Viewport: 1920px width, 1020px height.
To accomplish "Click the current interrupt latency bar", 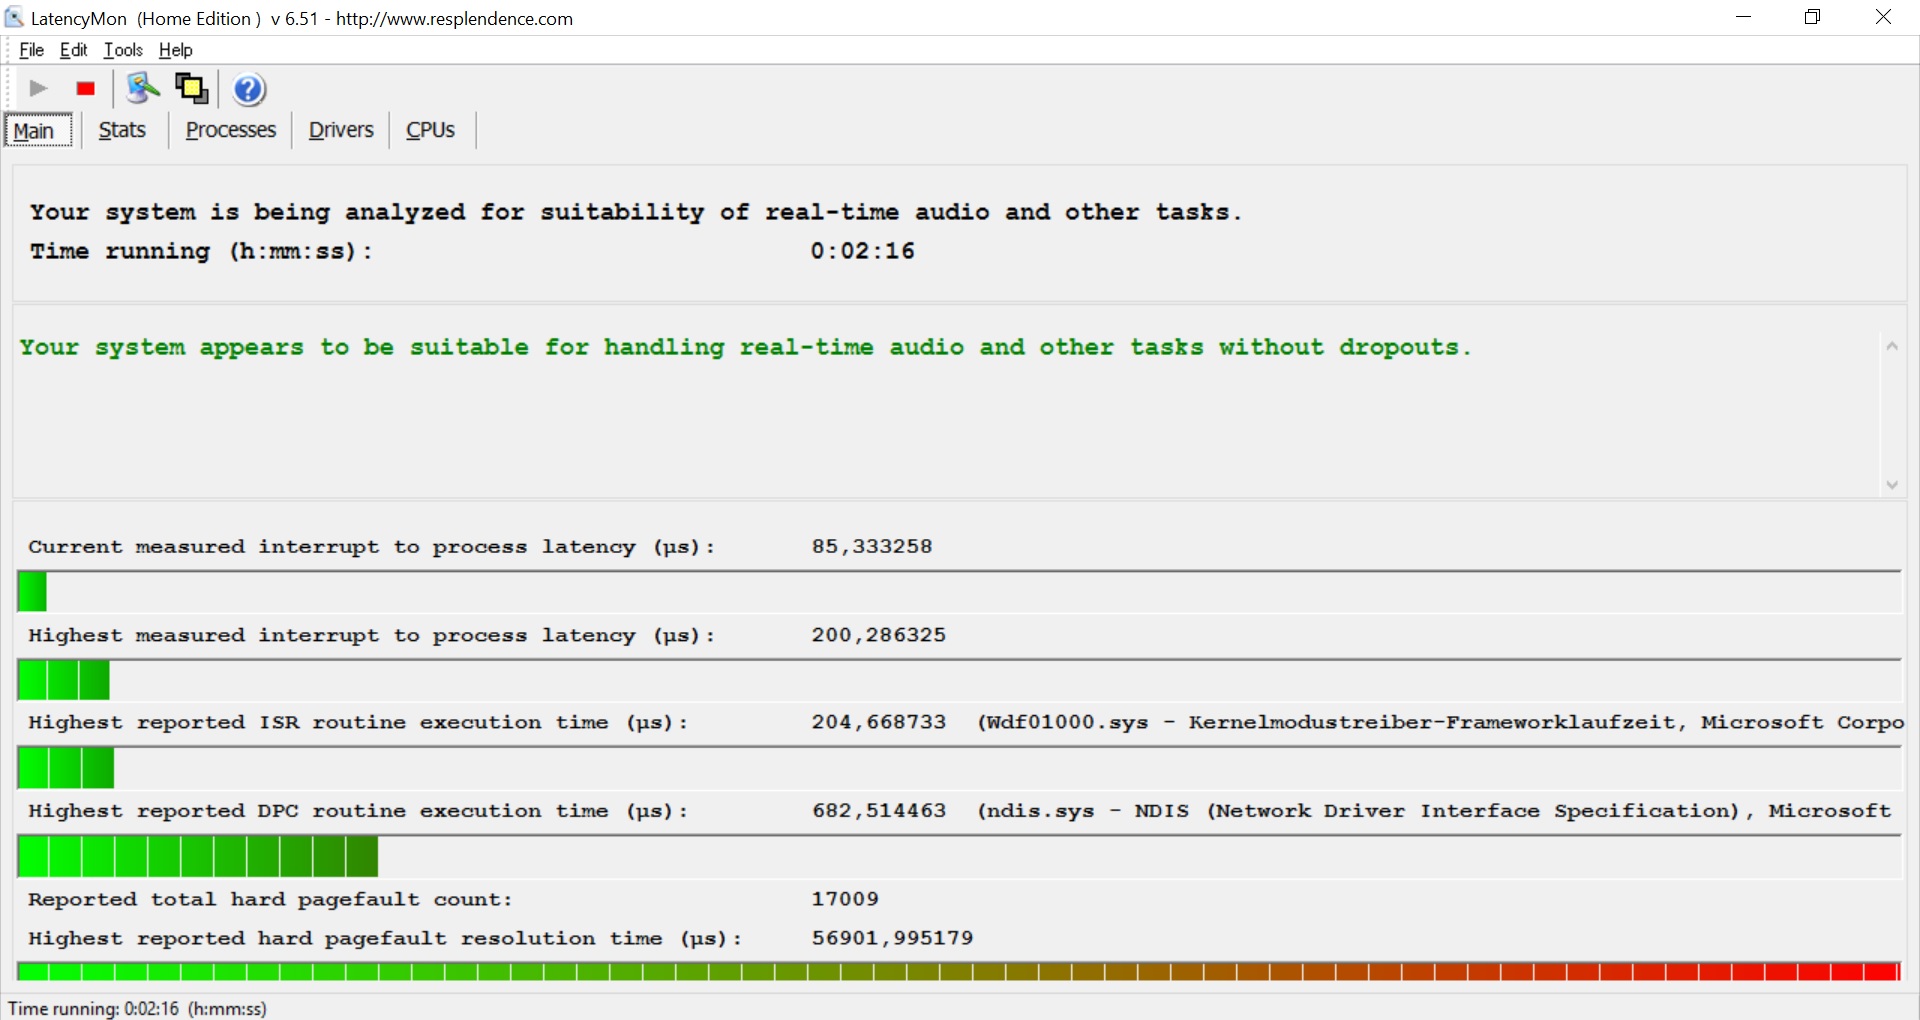I will click(959, 592).
